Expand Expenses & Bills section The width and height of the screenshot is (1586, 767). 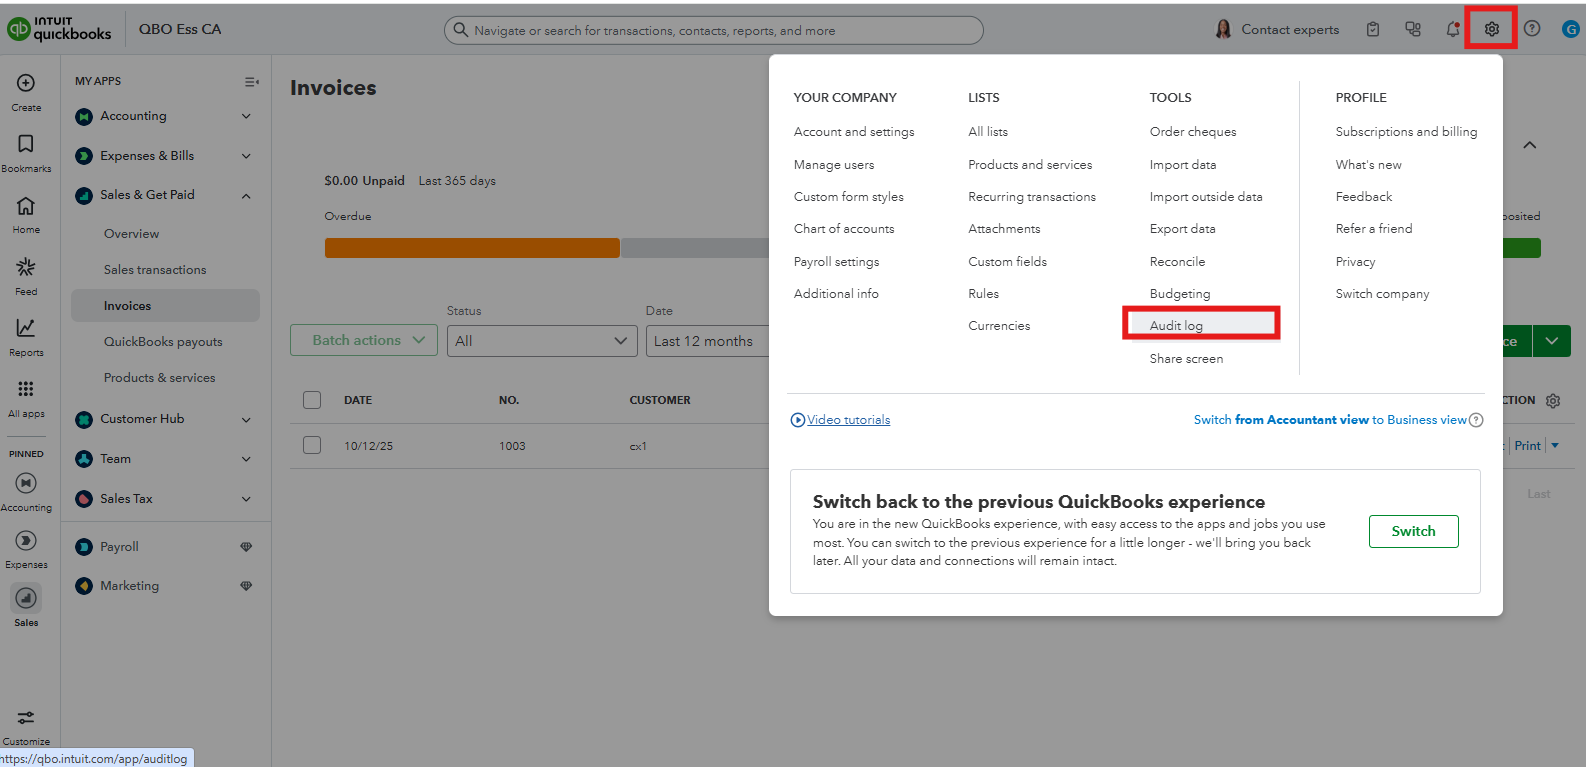point(246,156)
